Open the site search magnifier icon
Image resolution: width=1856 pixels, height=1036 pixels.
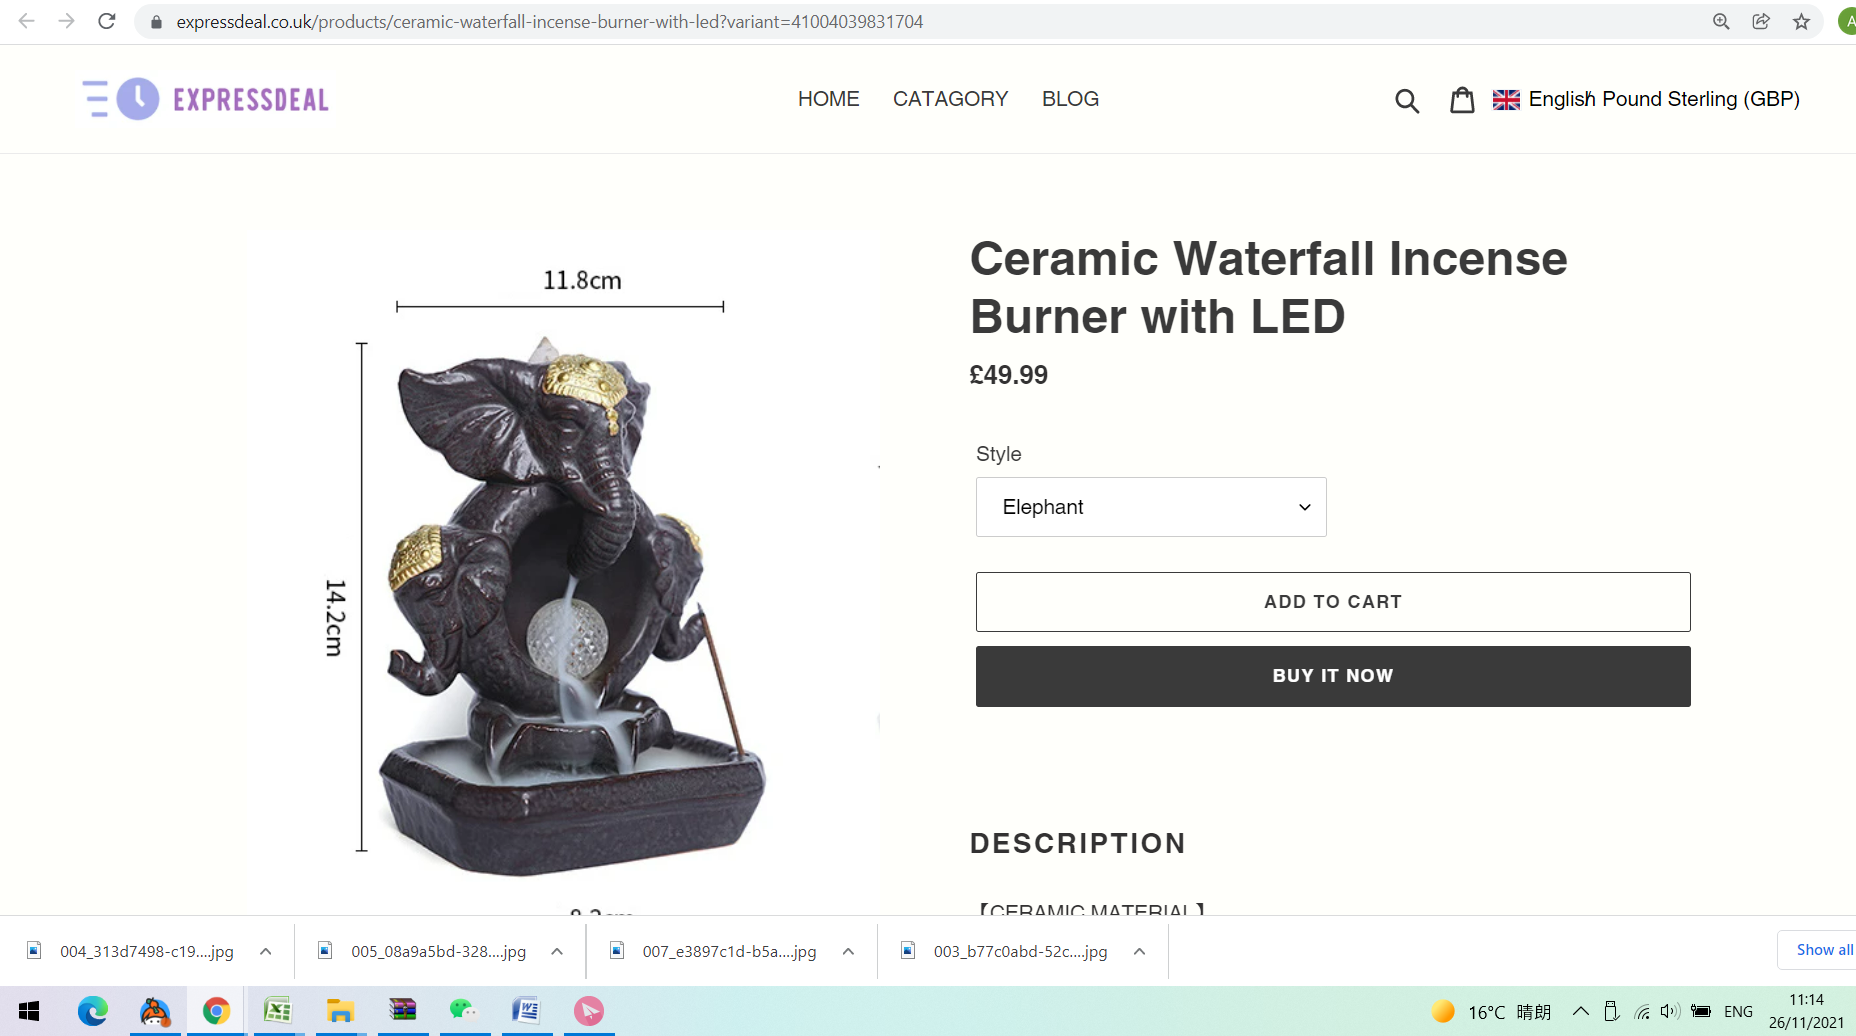click(1407, 100)
